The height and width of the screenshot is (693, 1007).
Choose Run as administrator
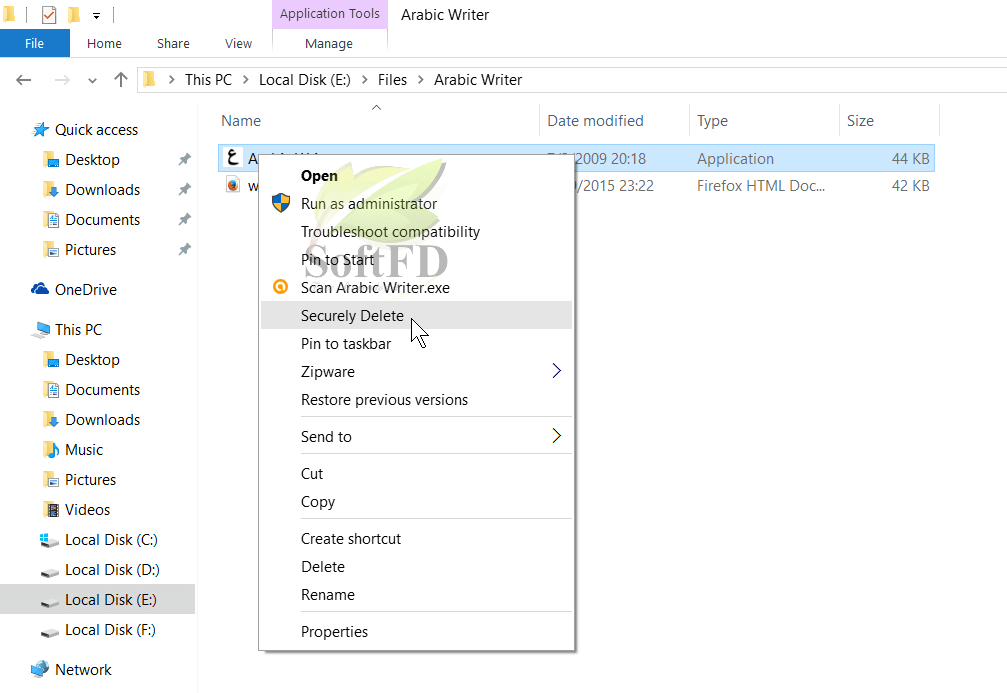[416, 204]
